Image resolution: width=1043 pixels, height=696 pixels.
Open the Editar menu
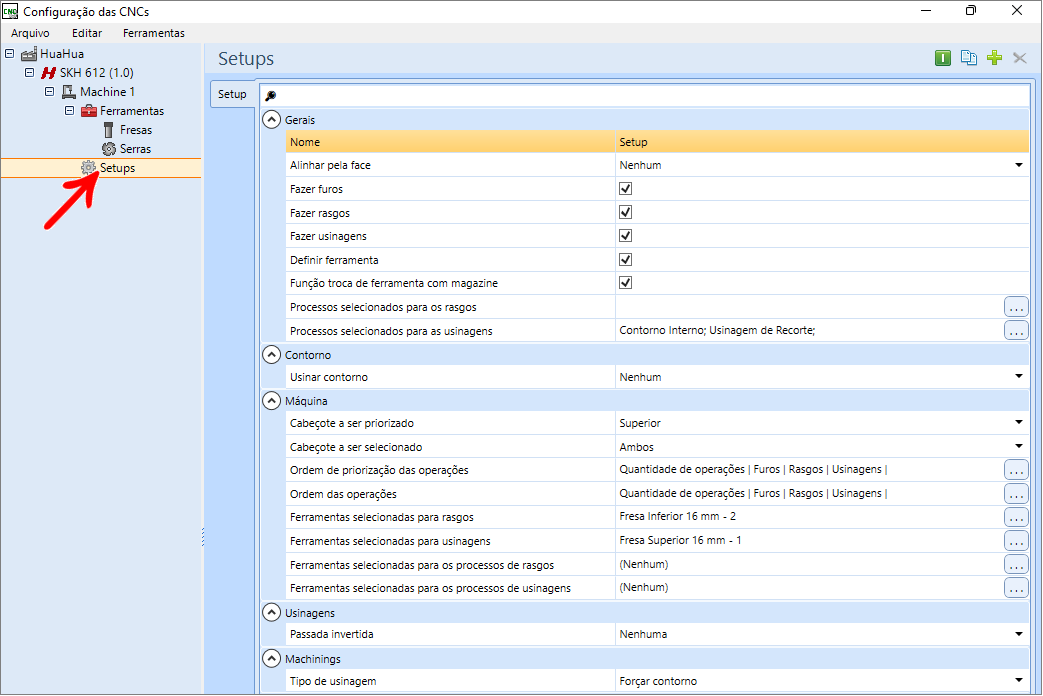[87, 33]
